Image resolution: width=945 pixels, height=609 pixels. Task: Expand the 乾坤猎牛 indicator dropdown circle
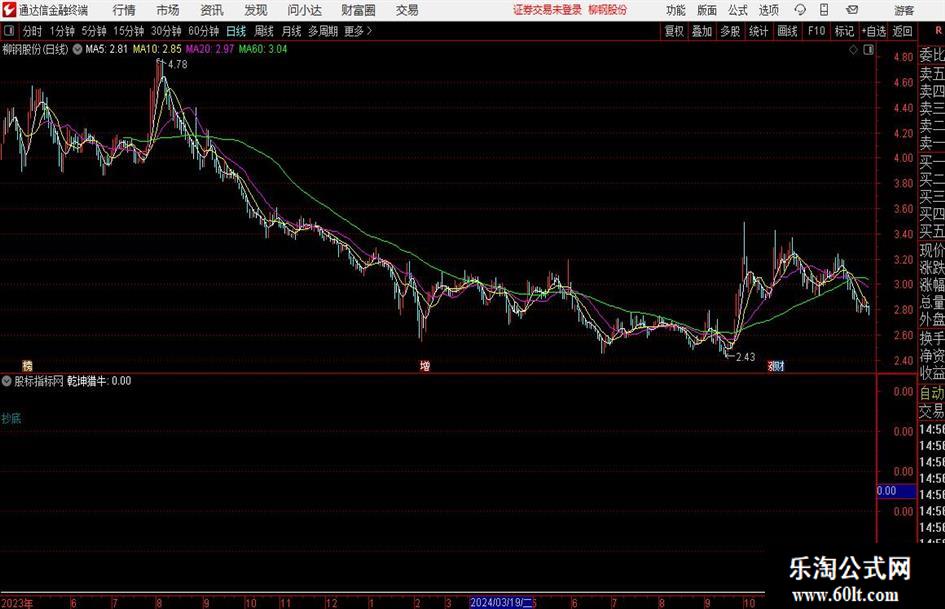pyautogui.click(x=7, y=381)
